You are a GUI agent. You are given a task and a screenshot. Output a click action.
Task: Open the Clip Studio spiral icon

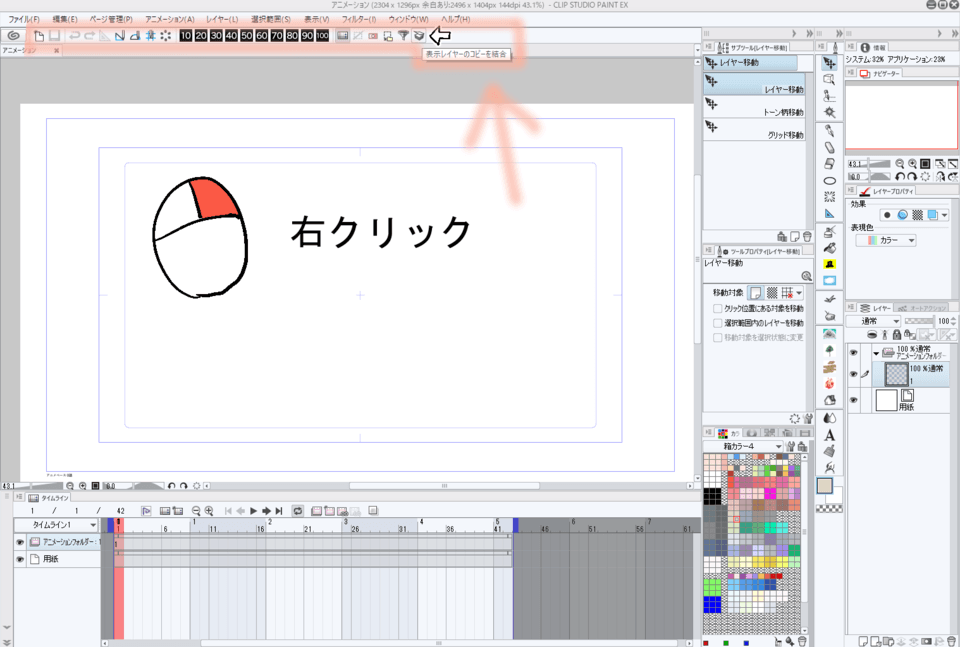(13, 36)
